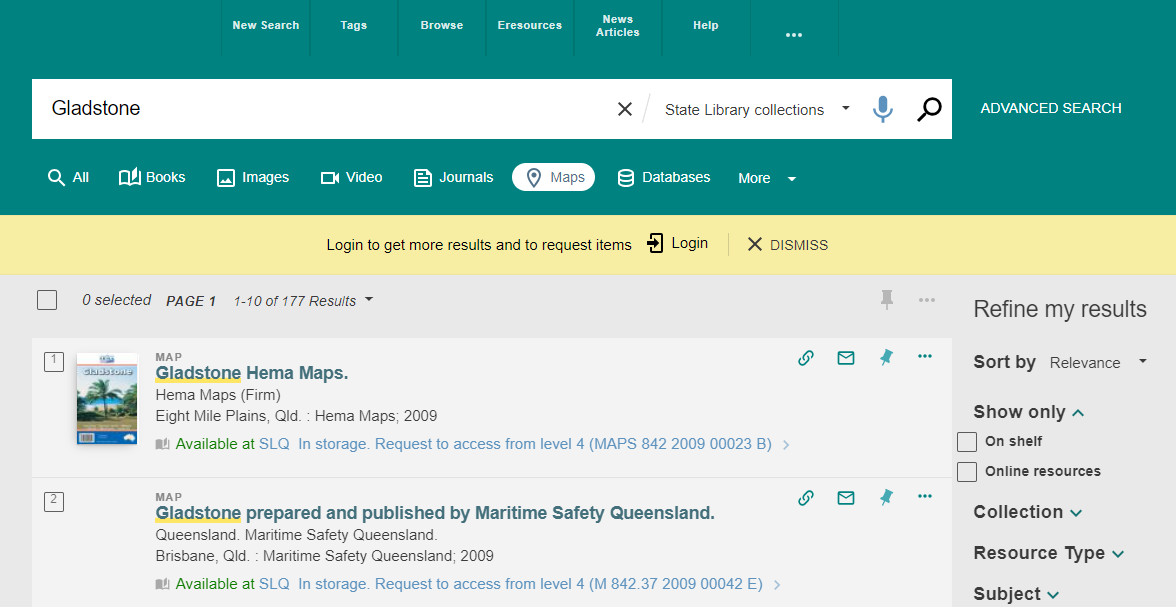This screenshot has width=1176, height=607.
Task: Switch to the Images tab
Action: pos(253,178)
